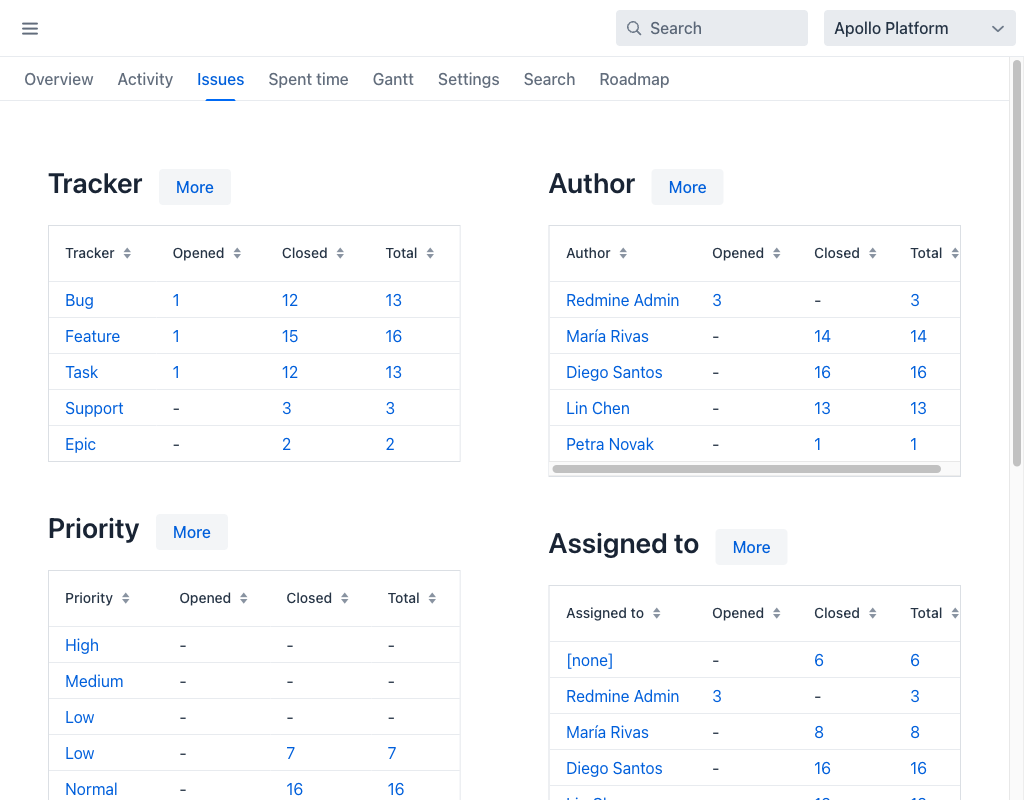Select the Issues tab

tap(220, 79)
